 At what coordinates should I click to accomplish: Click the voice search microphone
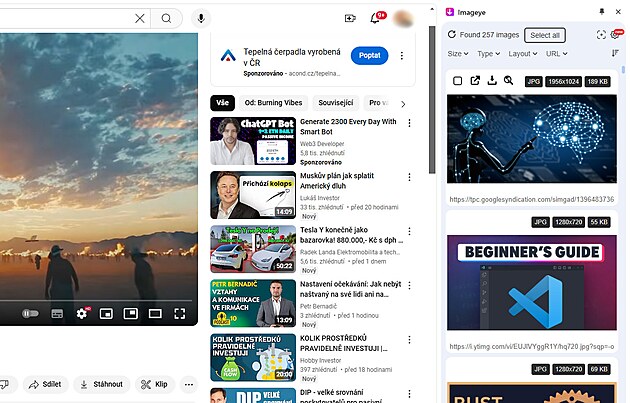pos(201,18)
